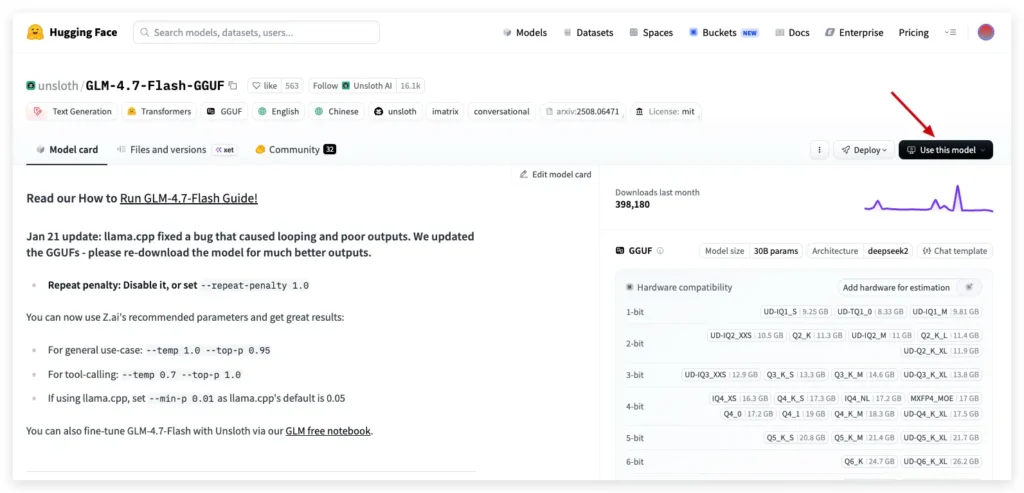Select the Q3_K_M 14.6 GB quantization

click(x=864, y=375)
